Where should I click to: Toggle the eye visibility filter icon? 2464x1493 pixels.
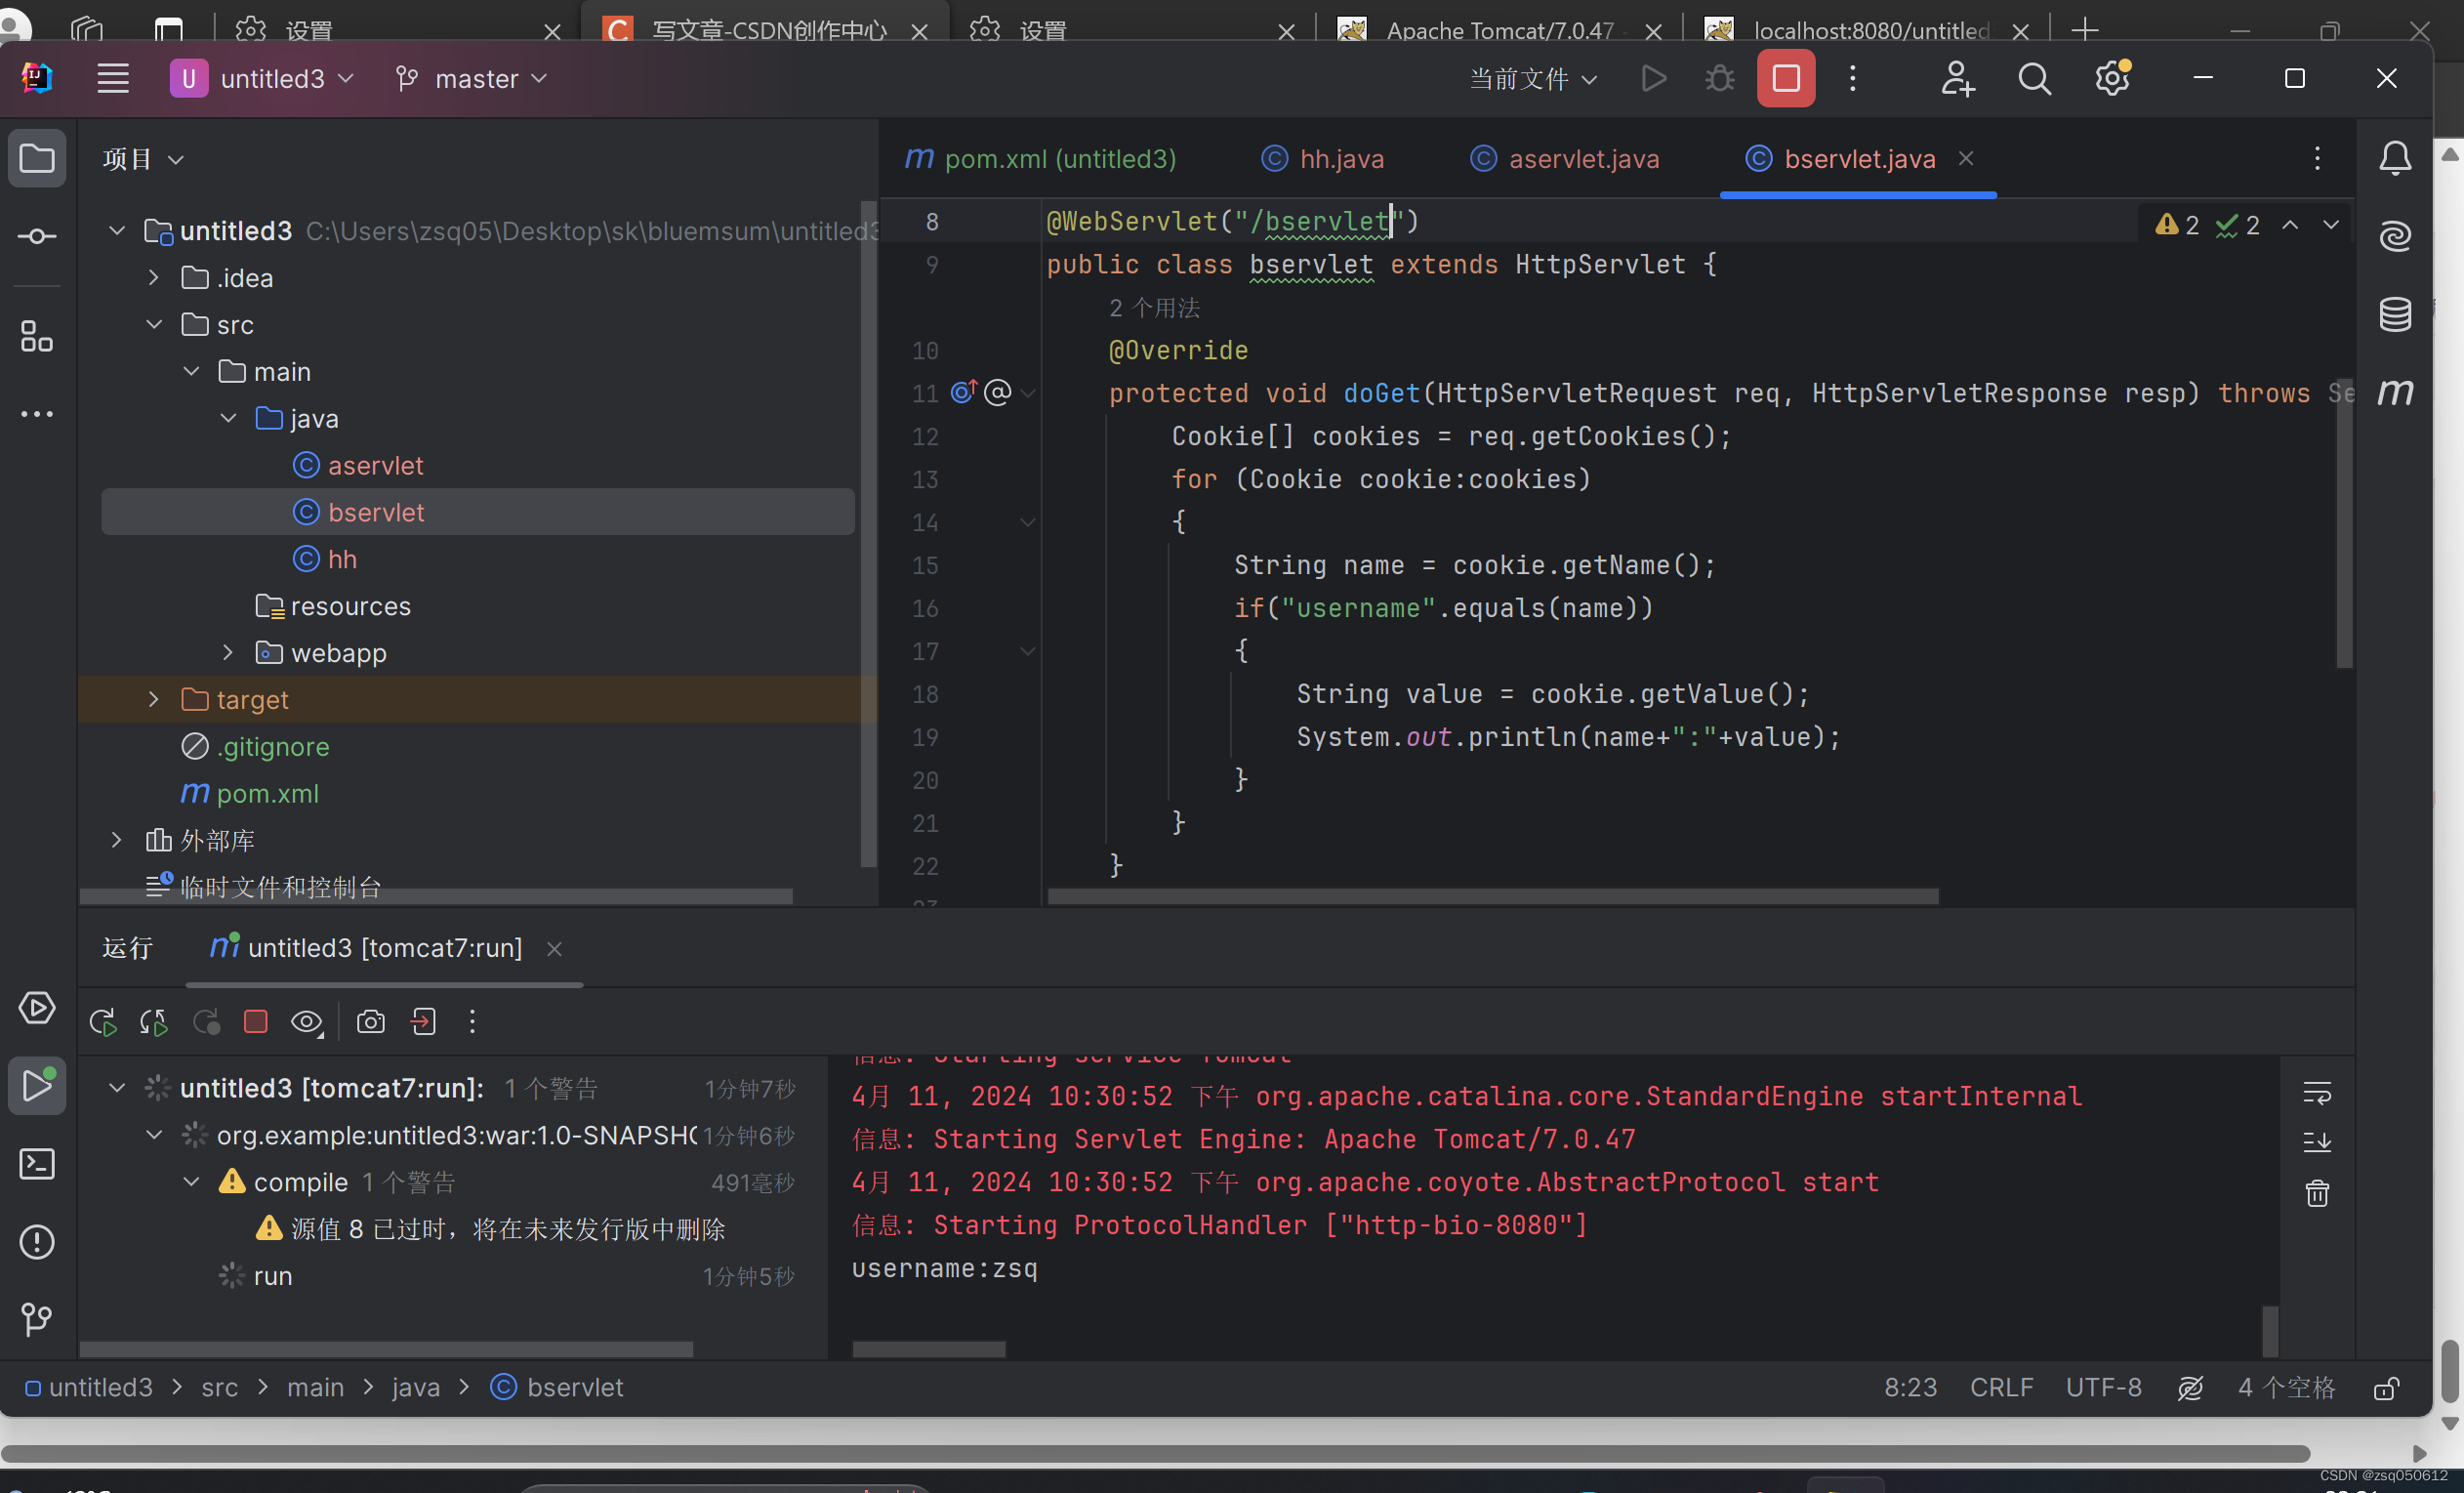point(306,1022)
